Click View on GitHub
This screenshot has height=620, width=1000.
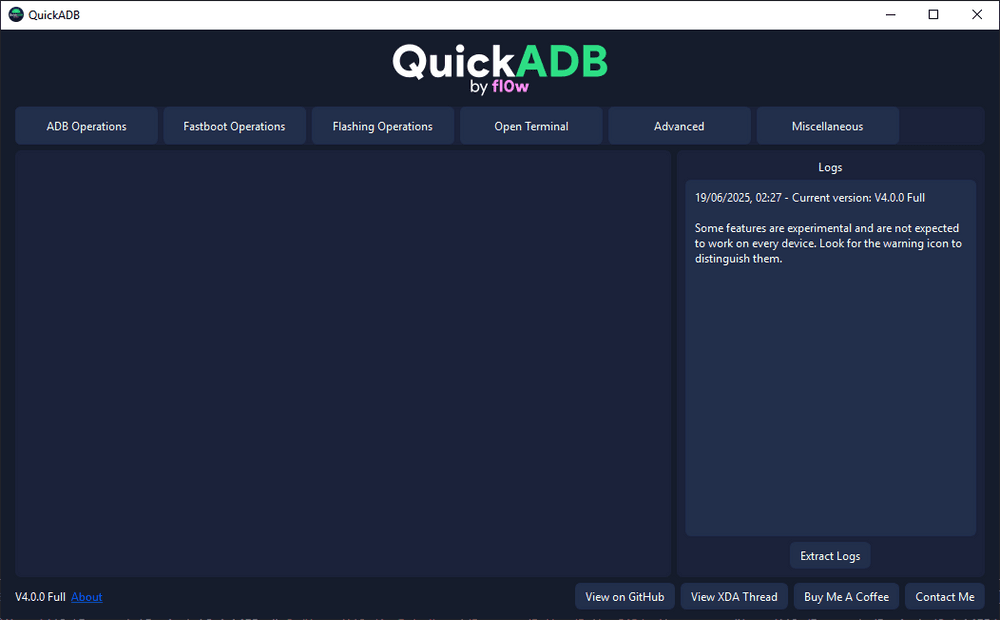click(625, 597)
